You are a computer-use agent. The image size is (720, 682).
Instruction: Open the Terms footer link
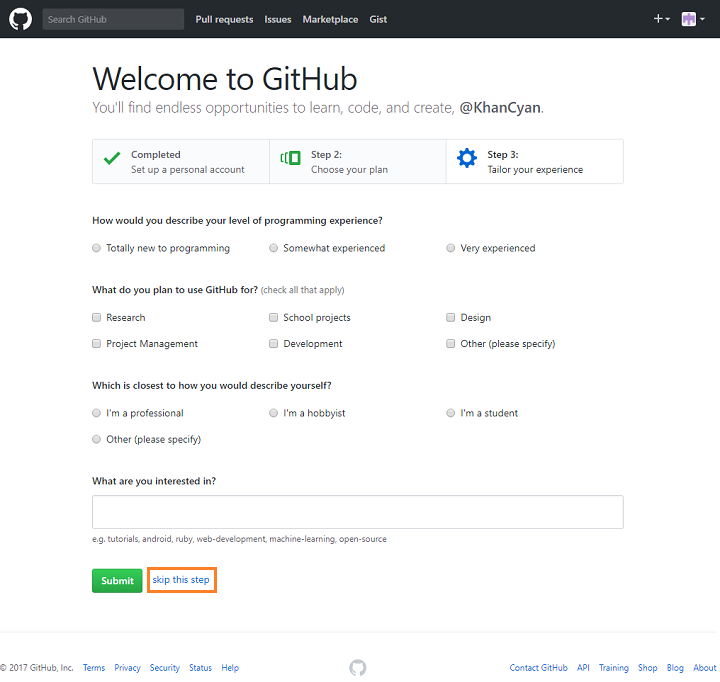[94, 667]
